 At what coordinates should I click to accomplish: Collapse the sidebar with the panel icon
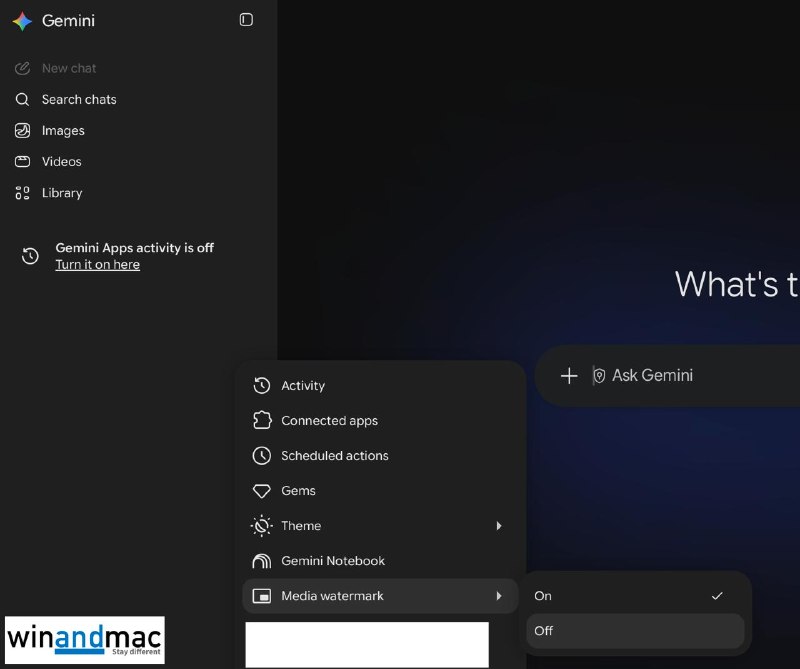tap(246, 19)
